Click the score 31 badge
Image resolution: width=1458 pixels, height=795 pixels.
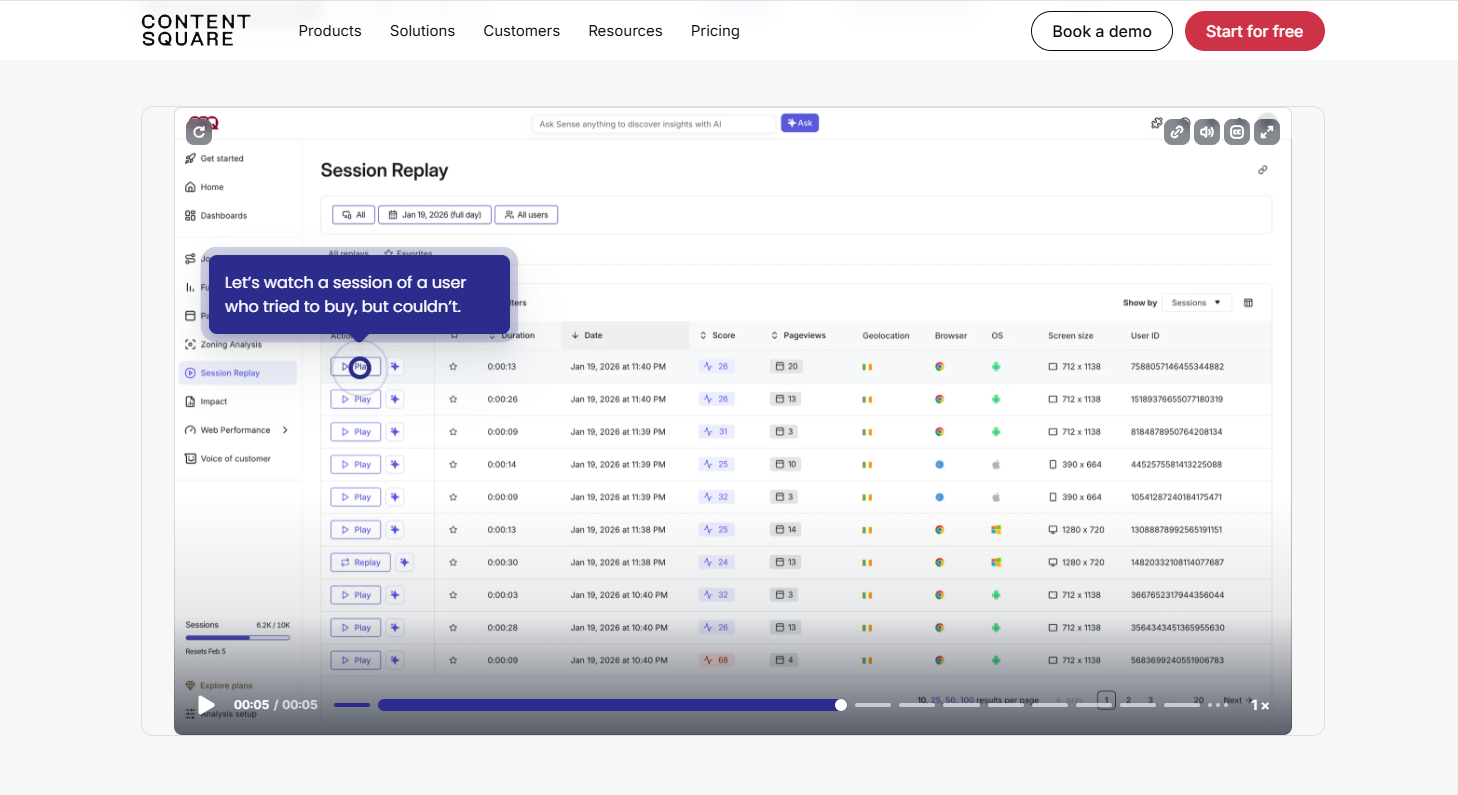(716, 432)
